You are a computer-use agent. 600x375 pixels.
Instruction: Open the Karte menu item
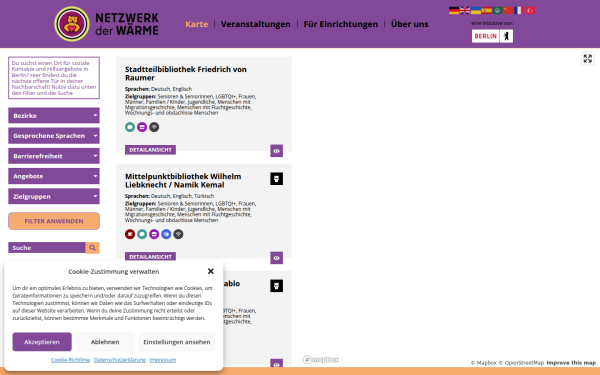pos(197,24)
